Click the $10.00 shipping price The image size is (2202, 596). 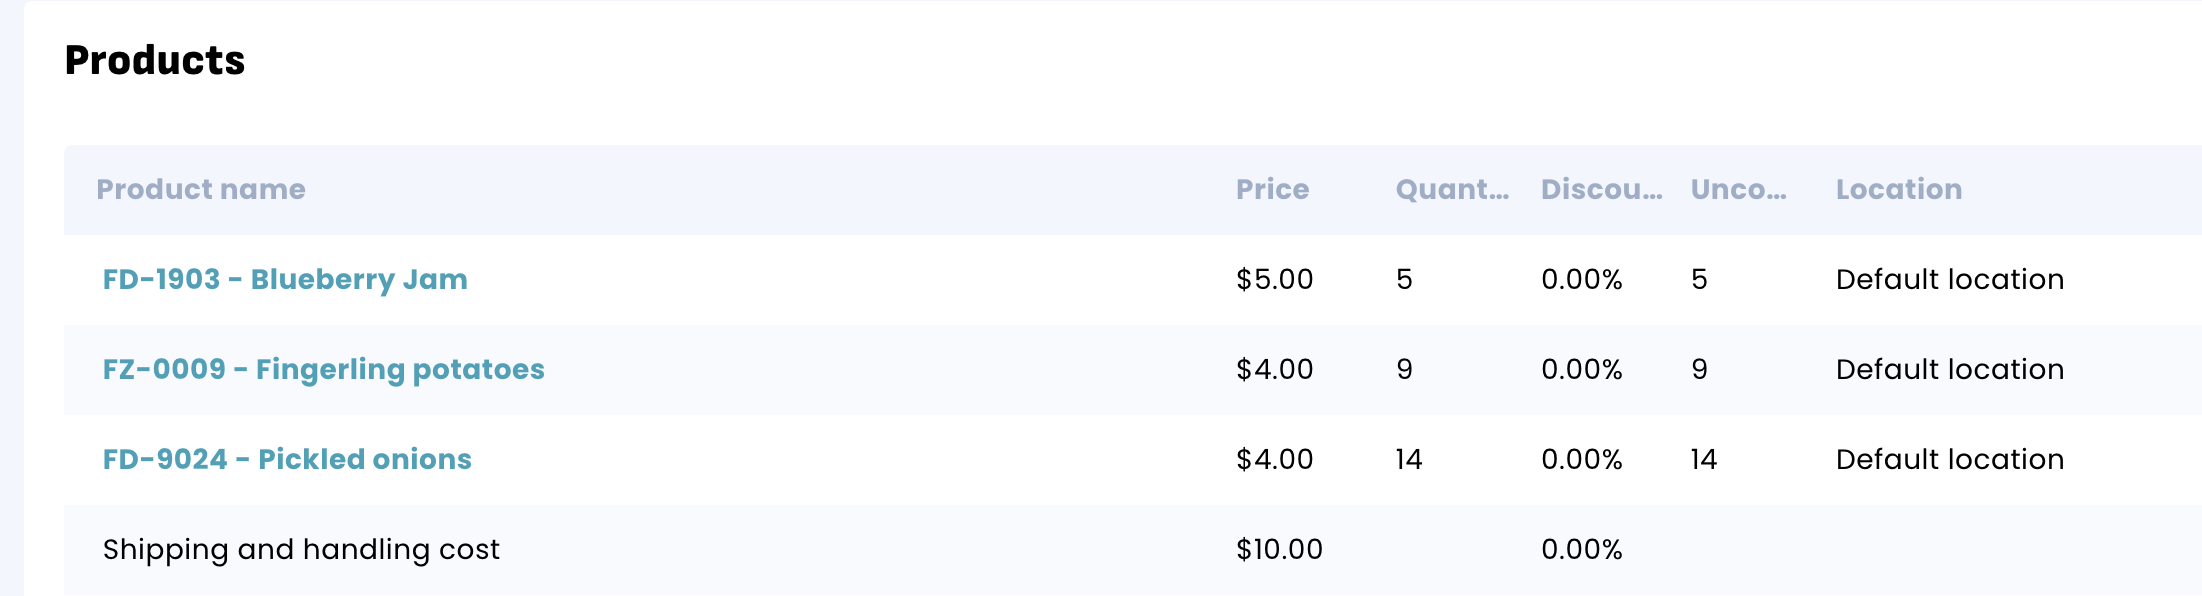(1279, 550)
